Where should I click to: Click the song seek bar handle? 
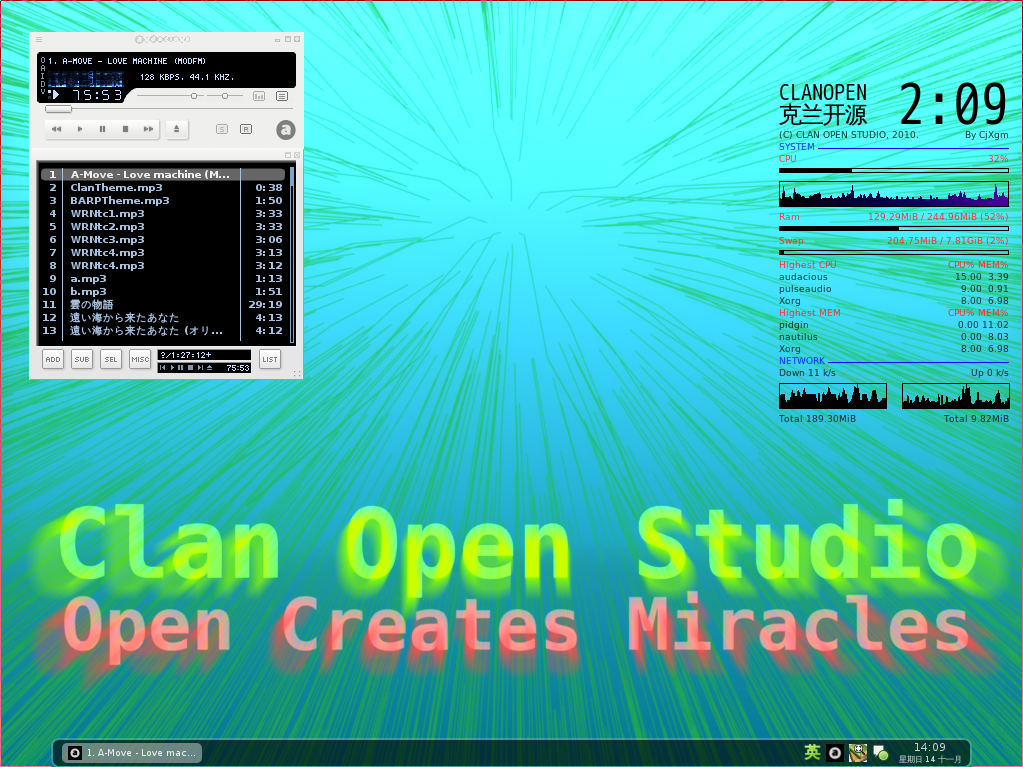[58, 110]
